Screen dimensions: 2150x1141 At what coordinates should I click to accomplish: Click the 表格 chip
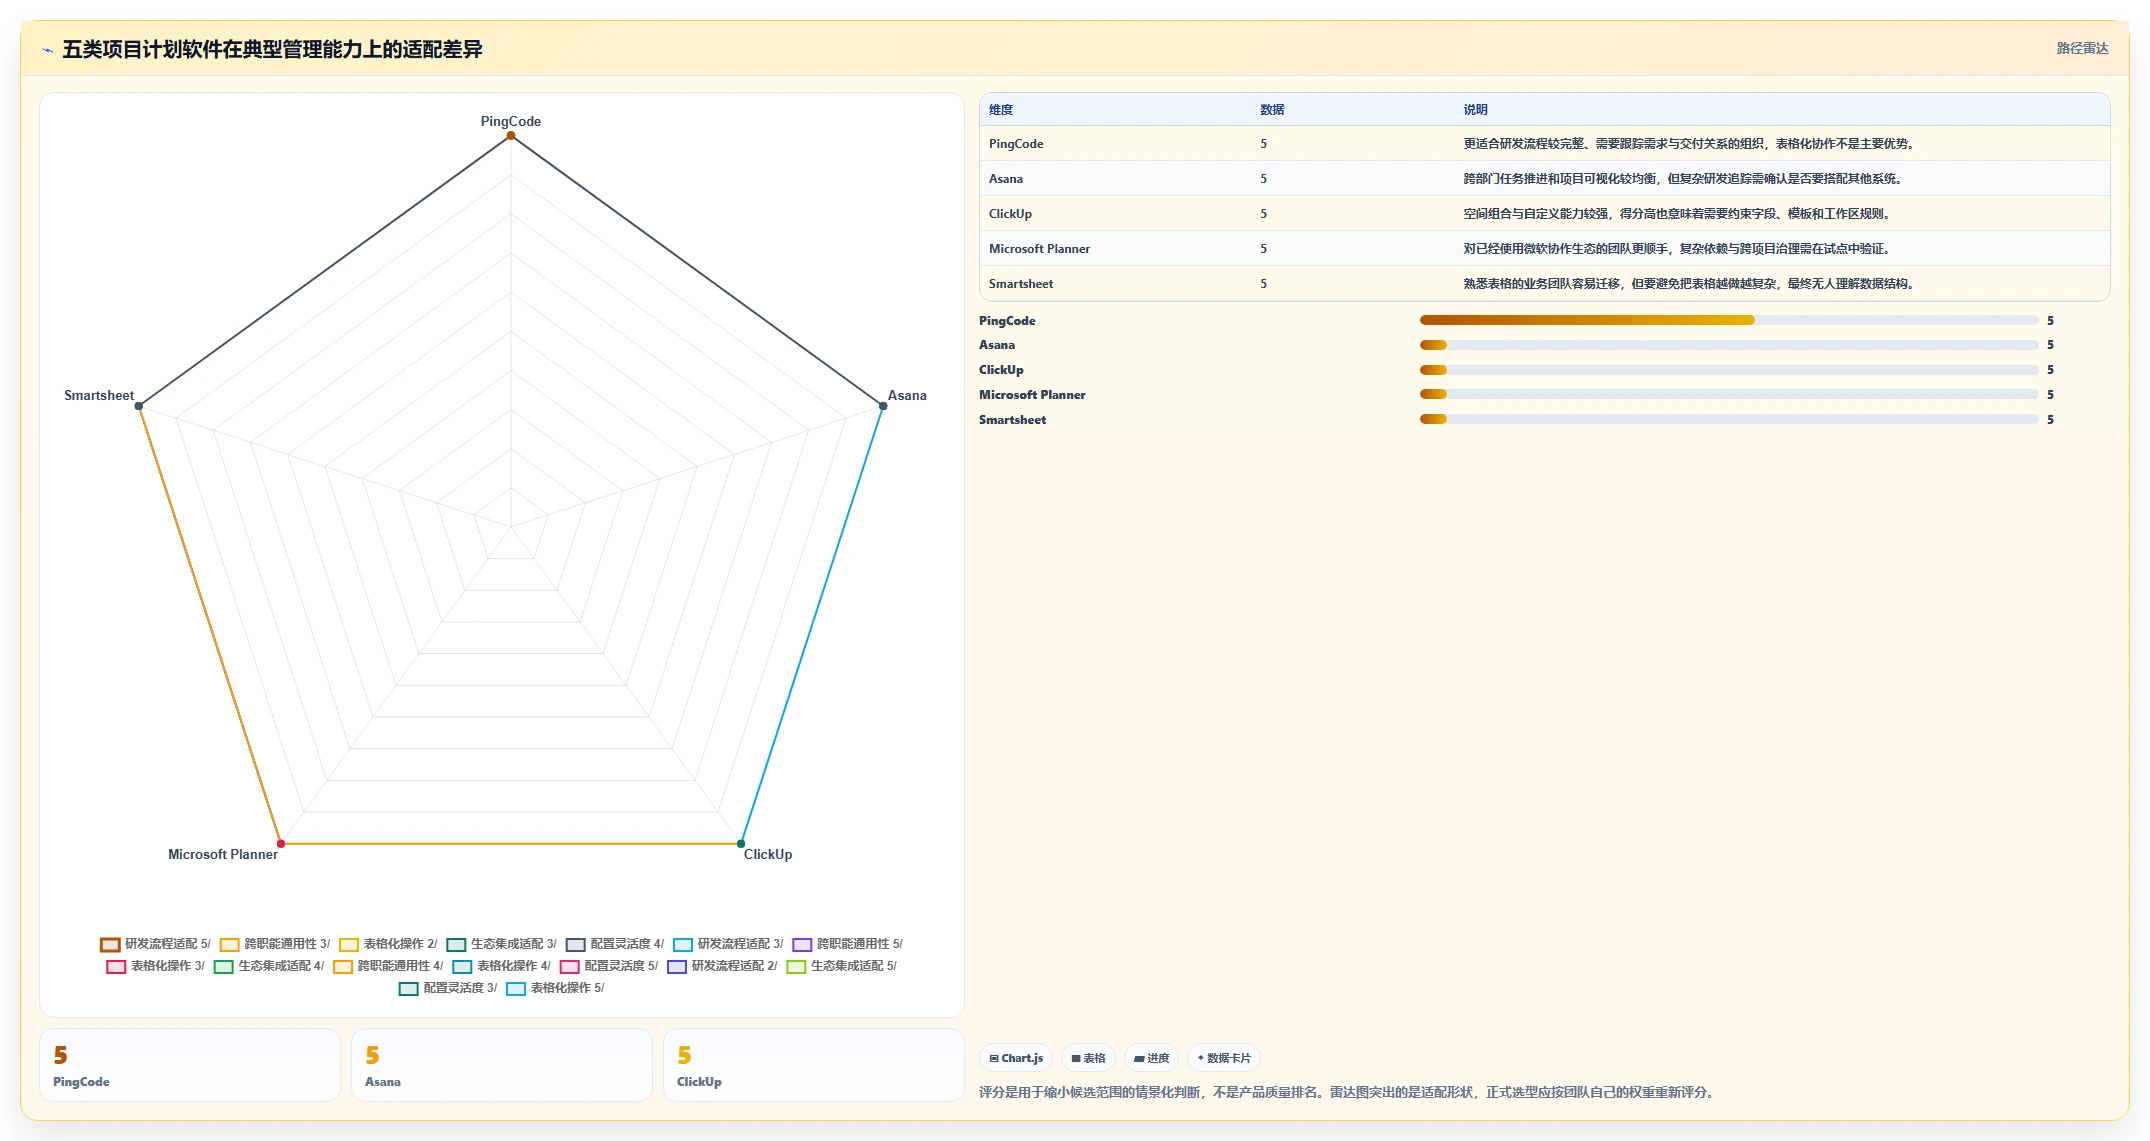coord(1088,1058)
